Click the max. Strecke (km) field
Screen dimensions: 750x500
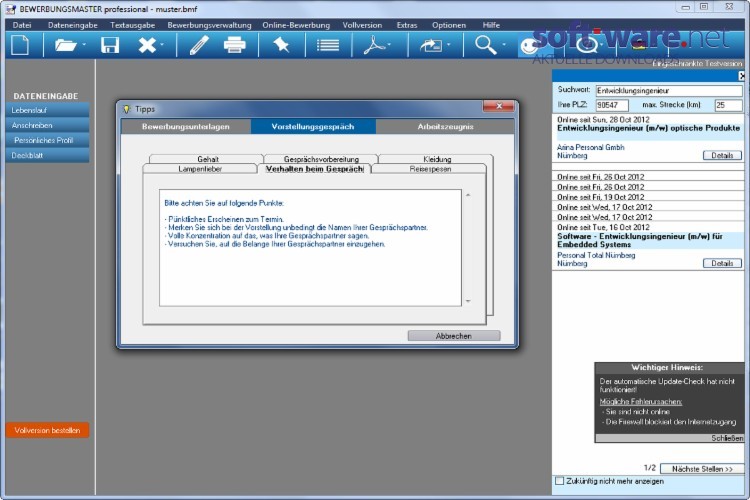click(728, 105)
